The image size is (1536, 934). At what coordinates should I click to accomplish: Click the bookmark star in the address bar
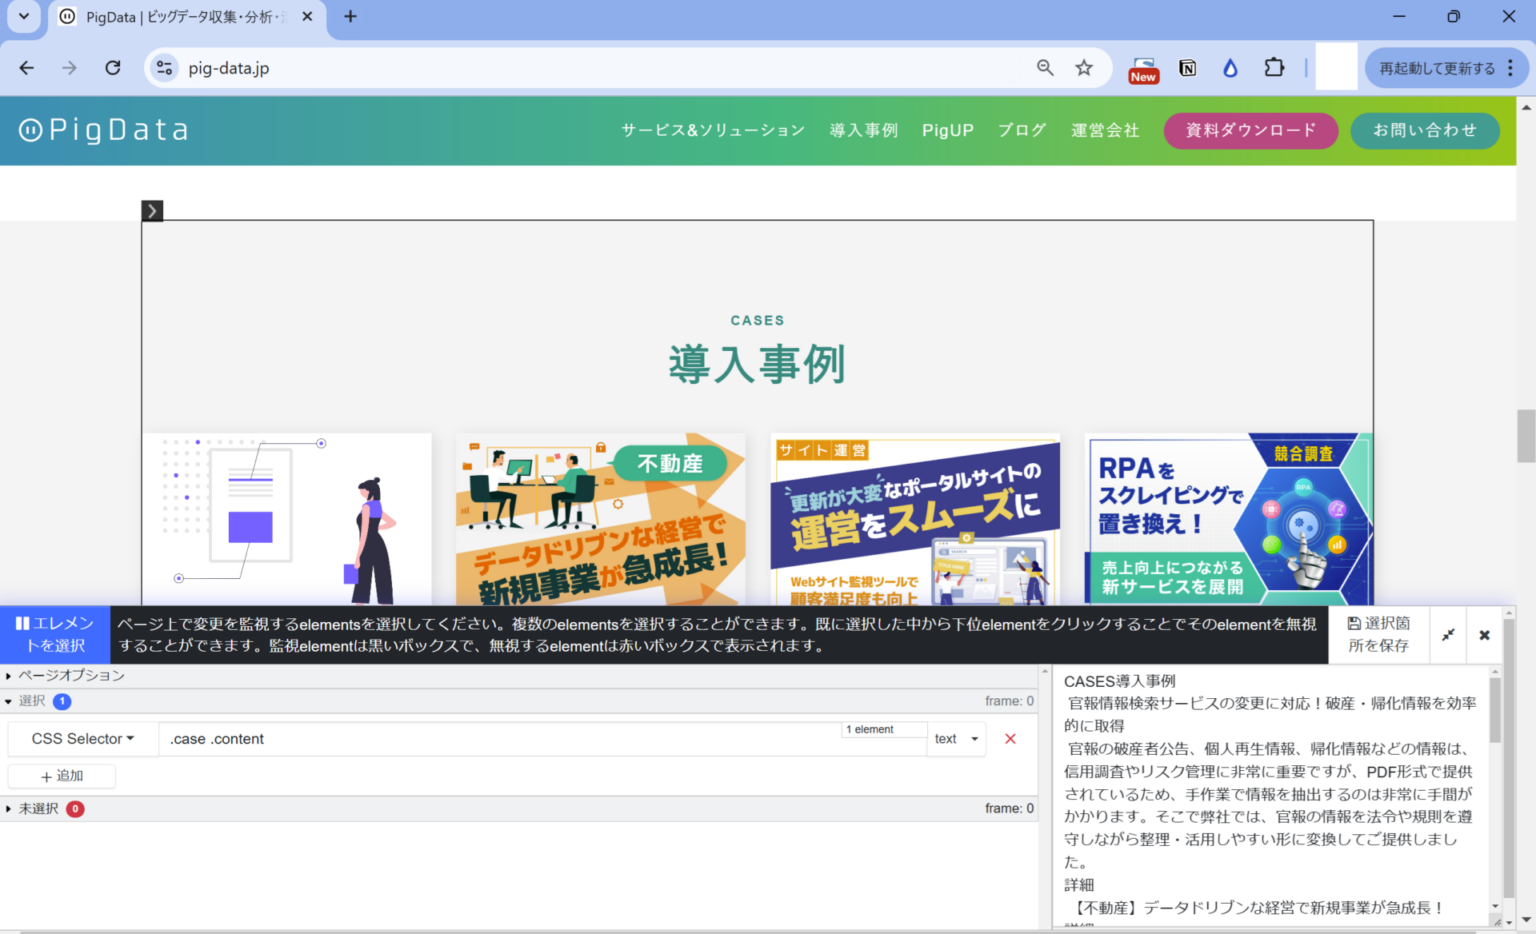click(x=1084, y=68)
